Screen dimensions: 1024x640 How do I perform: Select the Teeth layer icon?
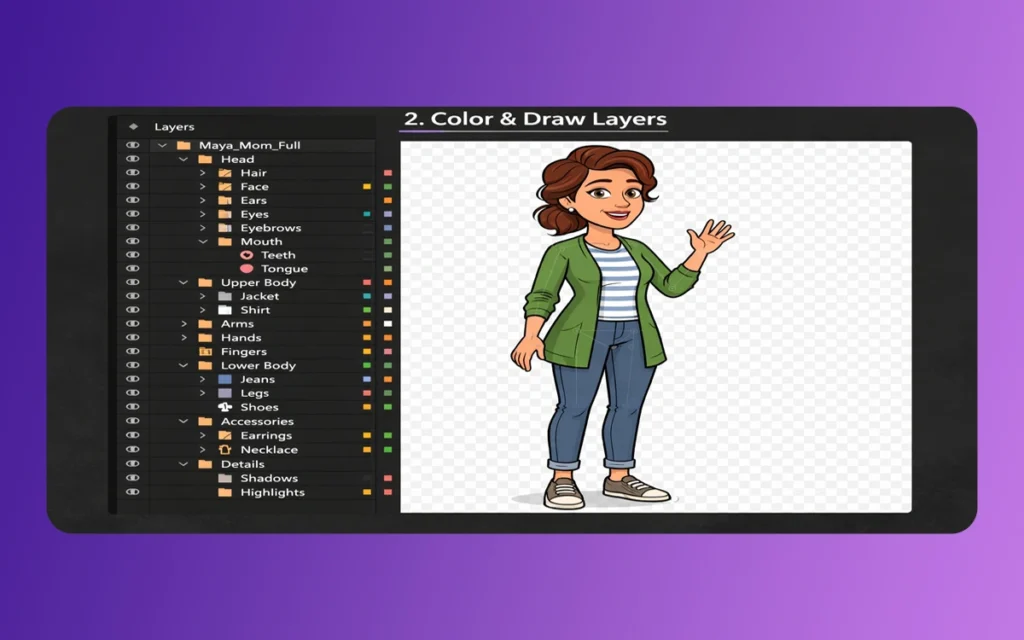pyautogui.click(x=247, y=255)
